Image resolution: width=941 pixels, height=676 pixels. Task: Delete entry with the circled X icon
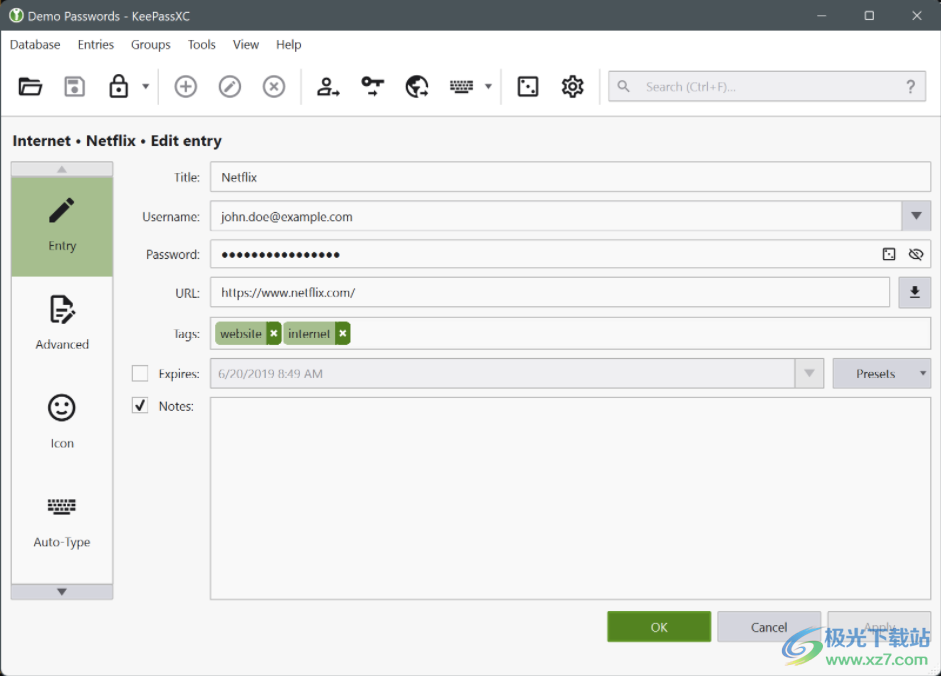[274, 86]
